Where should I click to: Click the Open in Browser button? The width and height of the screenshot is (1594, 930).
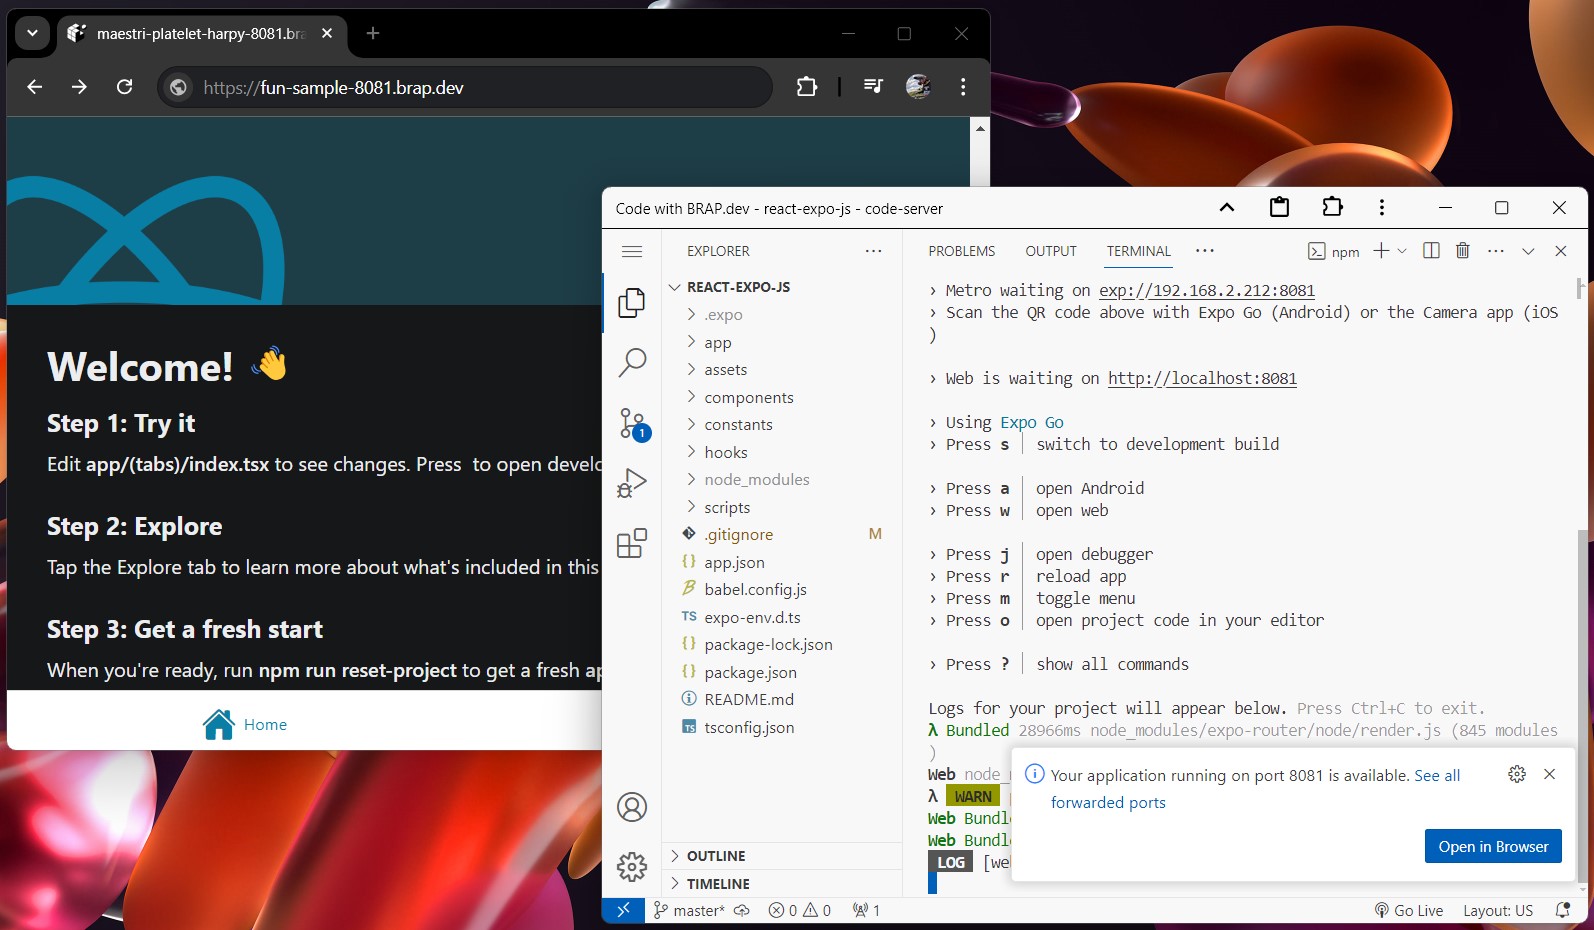point(1492,846)
